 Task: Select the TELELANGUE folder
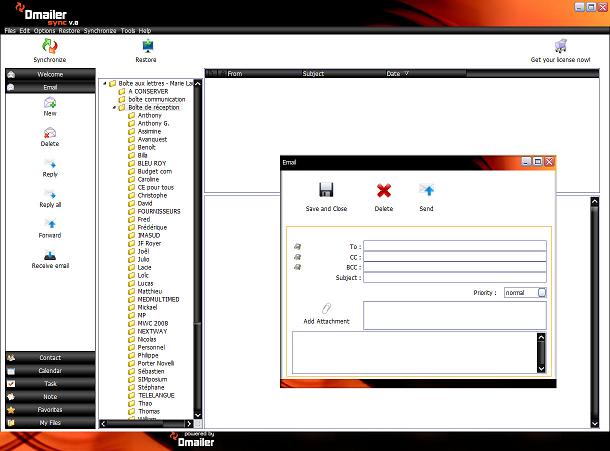pyautogui.click(x=156, y=395)
